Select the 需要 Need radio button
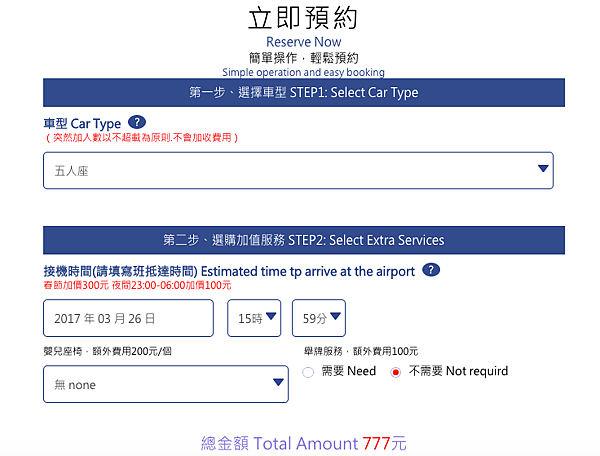 pos(308,372)
